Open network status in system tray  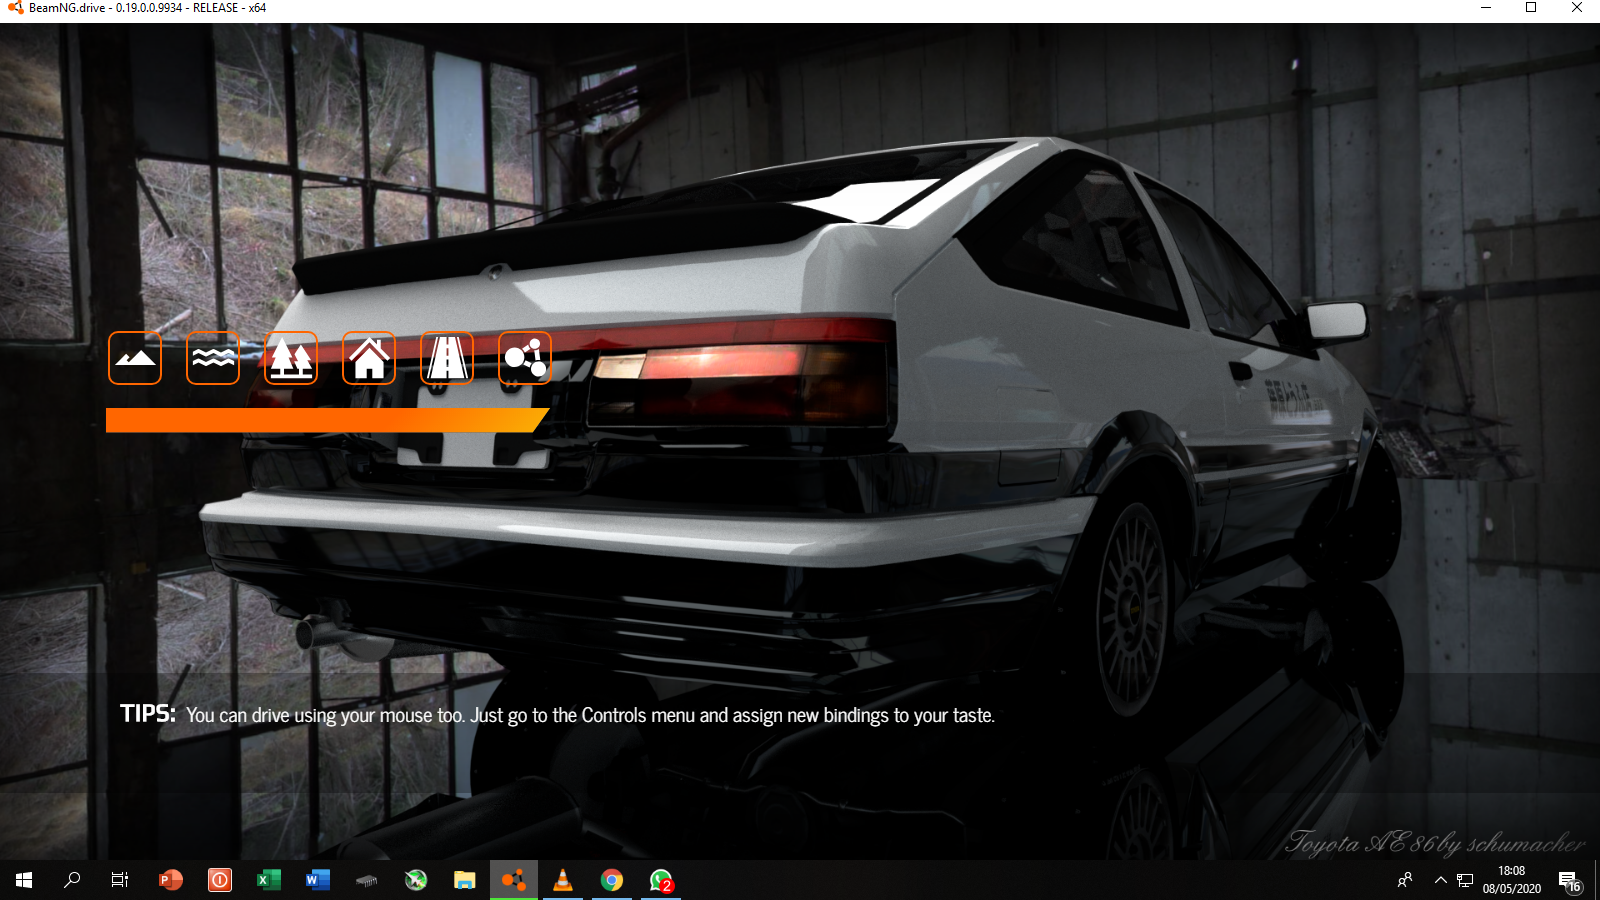click(x=1465, y=880)
